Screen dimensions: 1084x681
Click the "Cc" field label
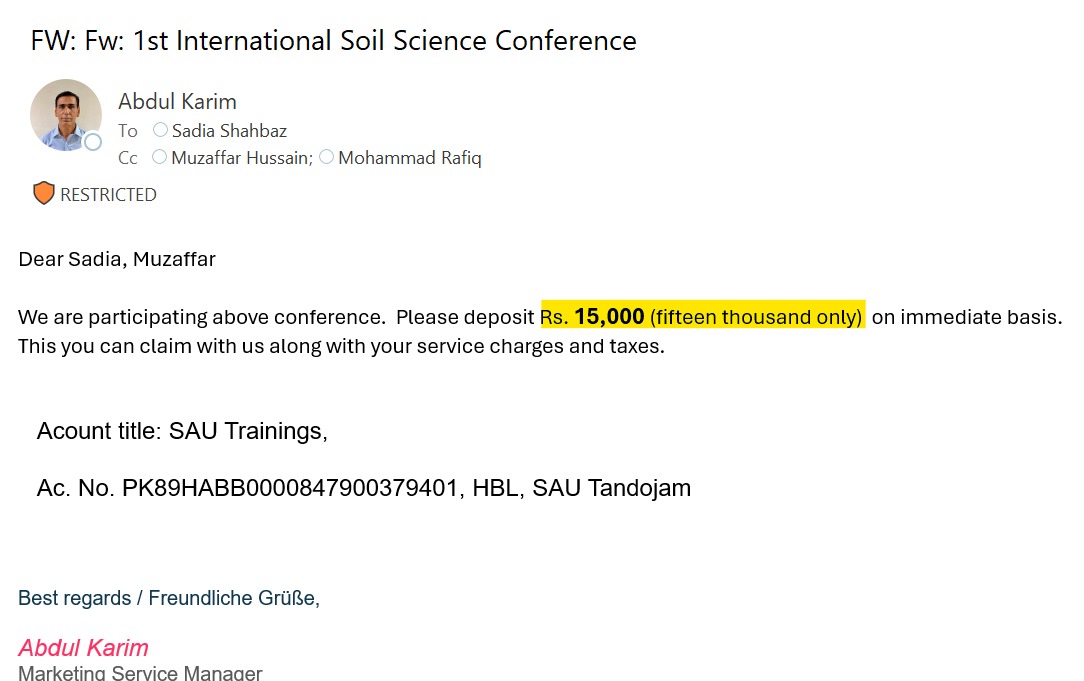pos(128,158)
